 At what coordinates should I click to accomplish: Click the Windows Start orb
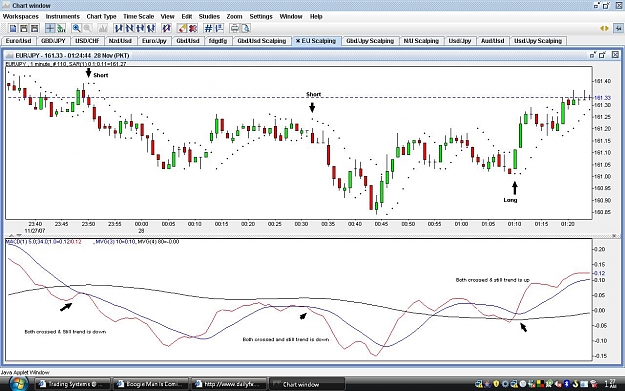[18, 384]
